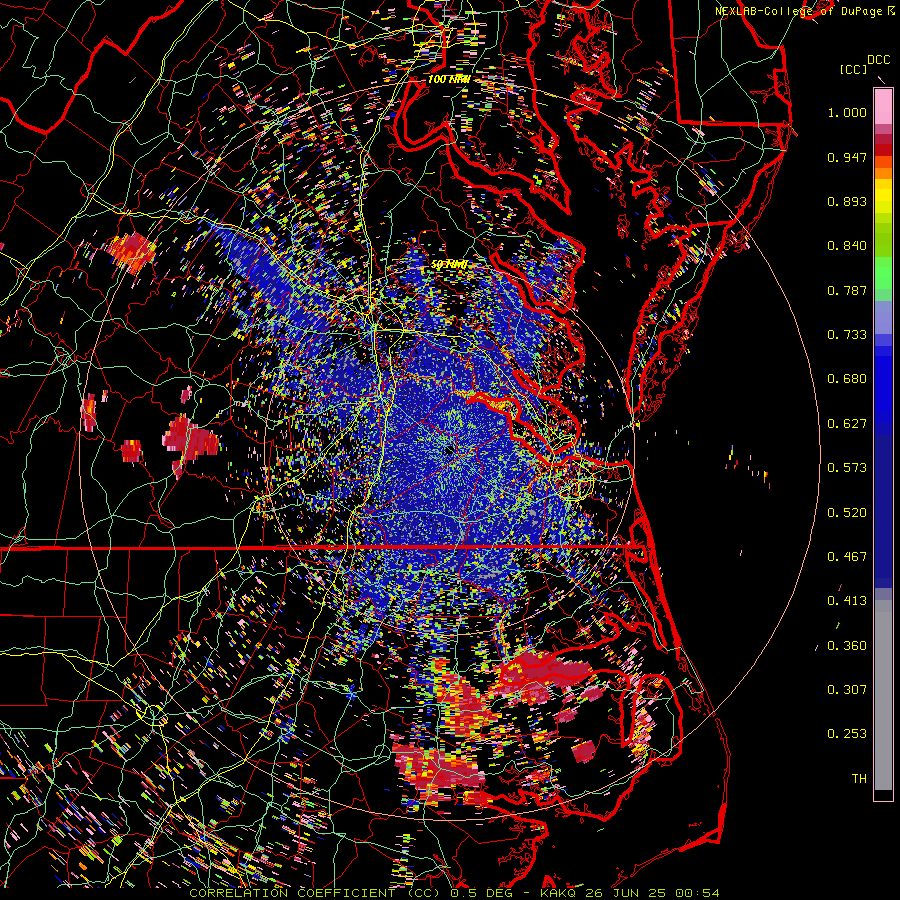Click the 100 NMI range ring label
Viewport: 900px width, 900px height.
[x=448, y=79]
